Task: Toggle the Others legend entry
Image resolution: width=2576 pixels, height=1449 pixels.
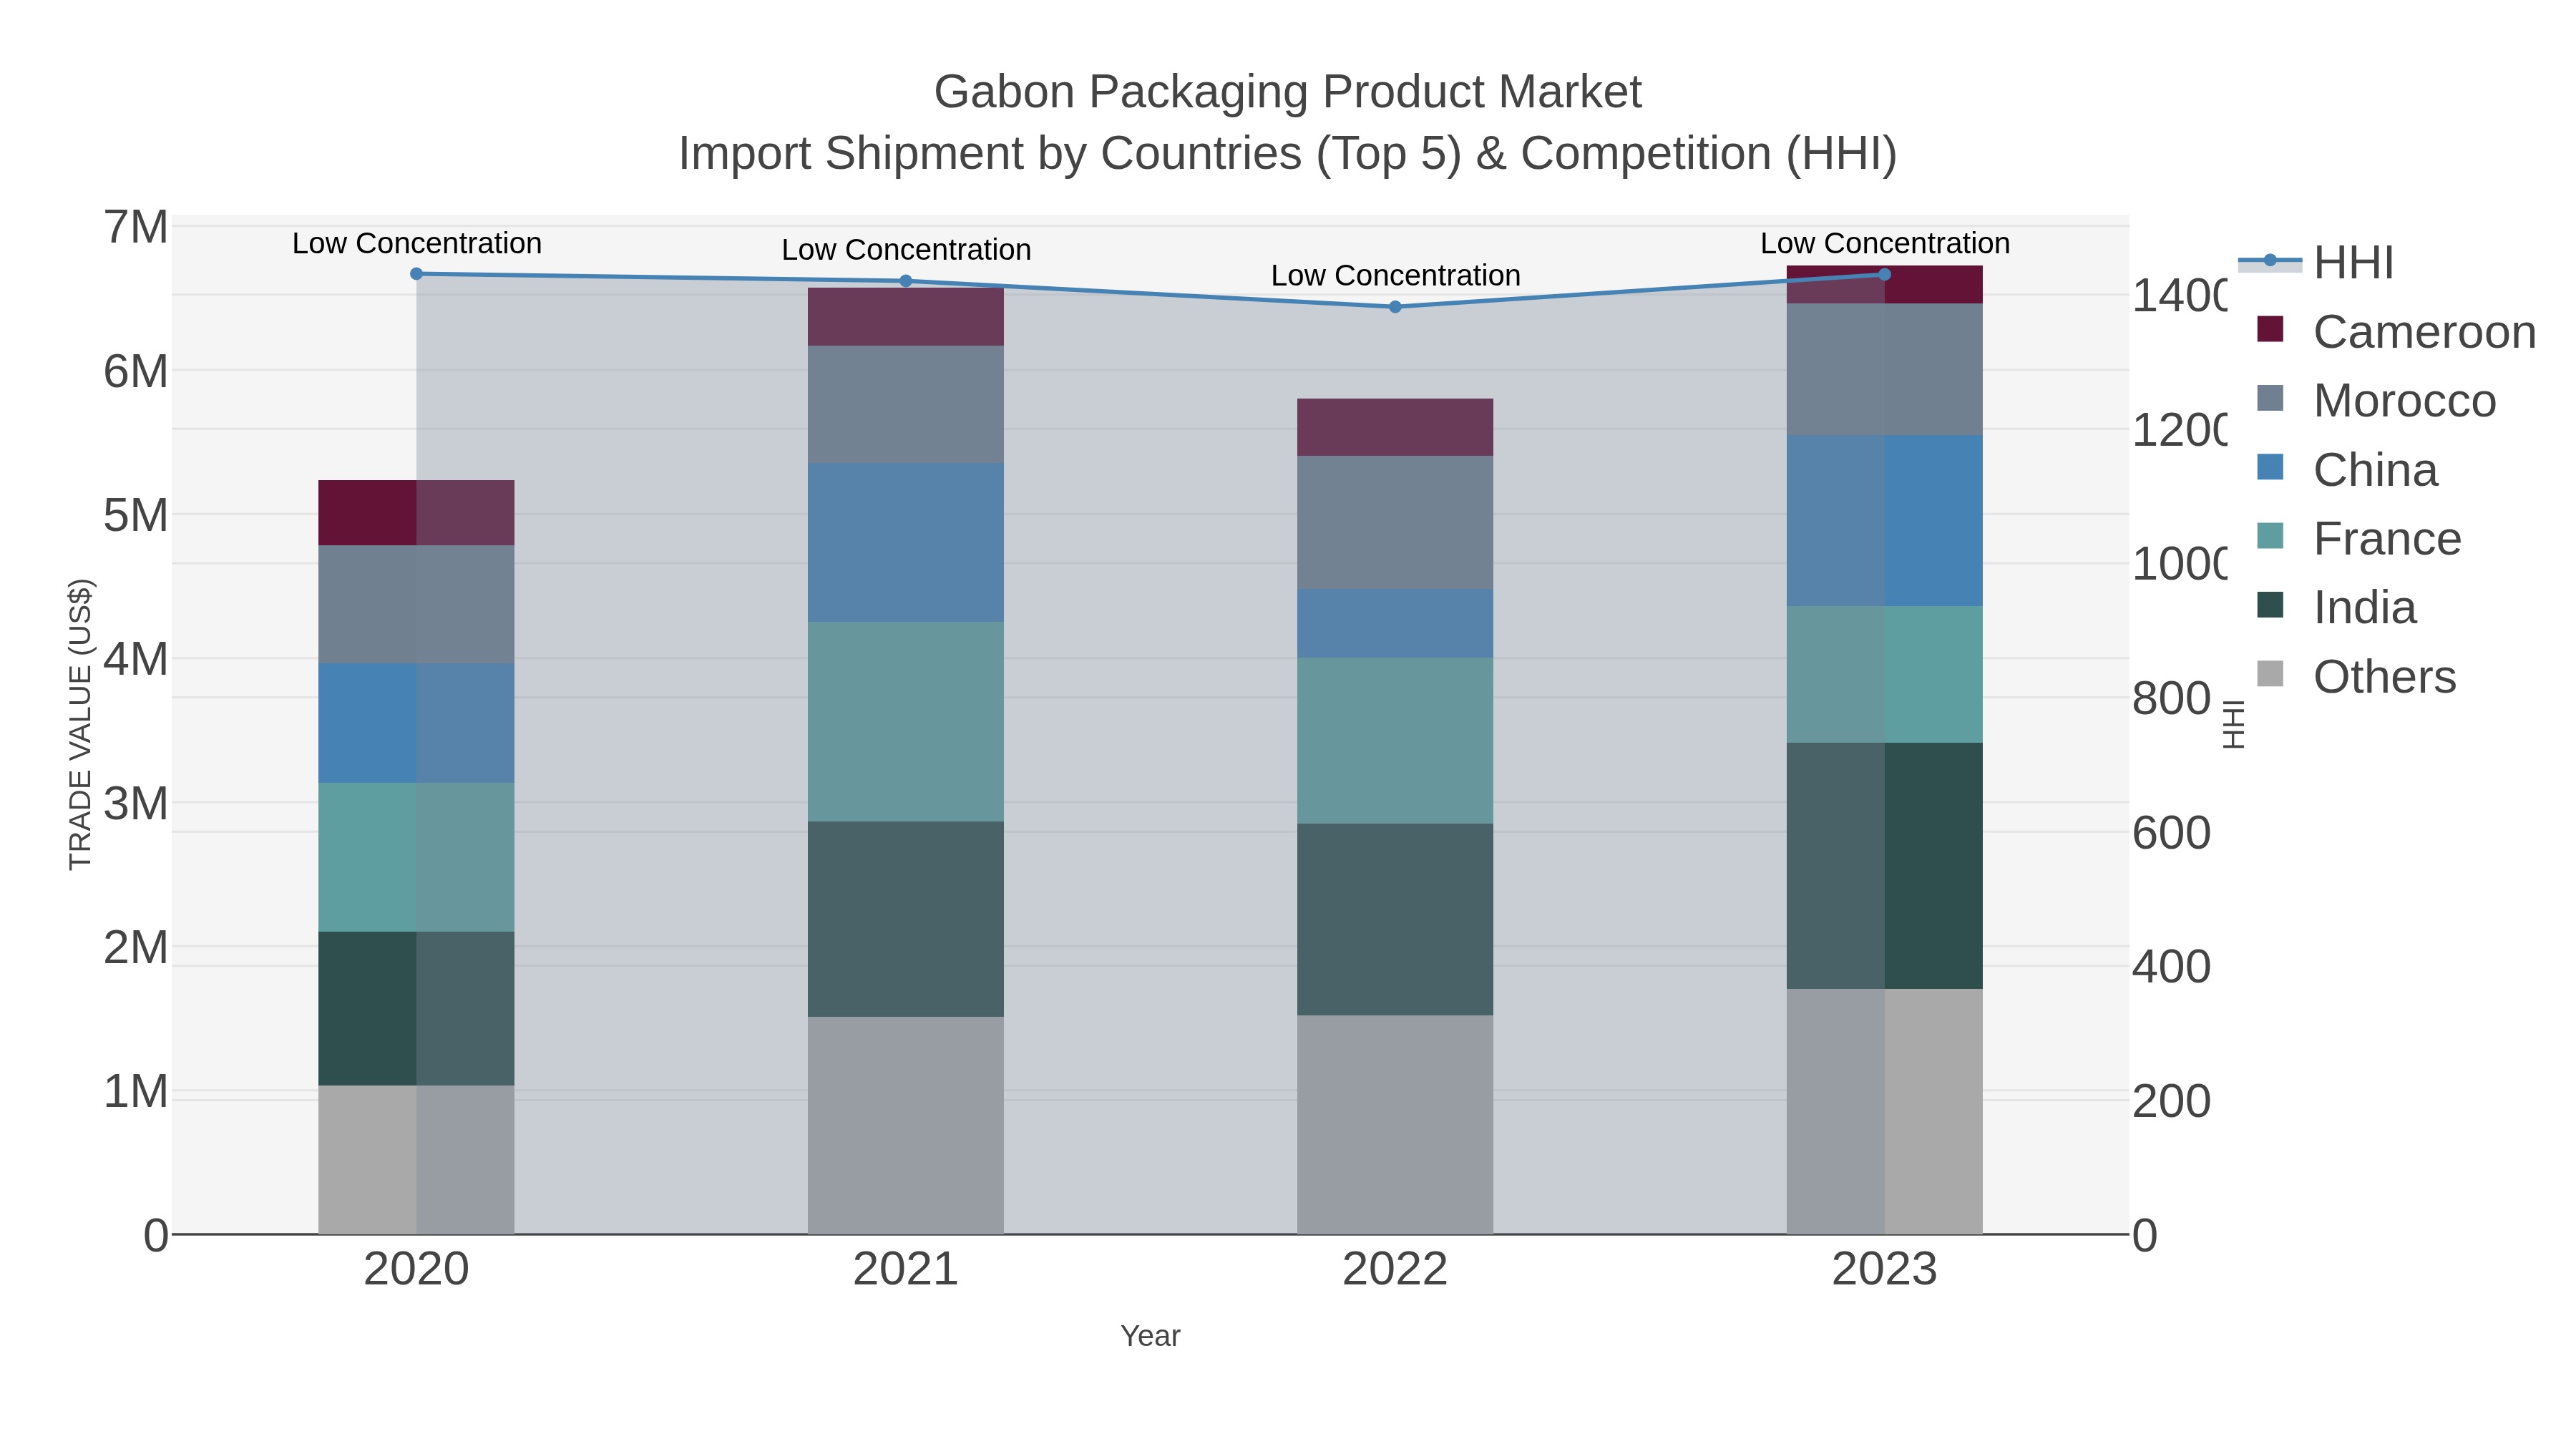Action: pos(2356,677)
